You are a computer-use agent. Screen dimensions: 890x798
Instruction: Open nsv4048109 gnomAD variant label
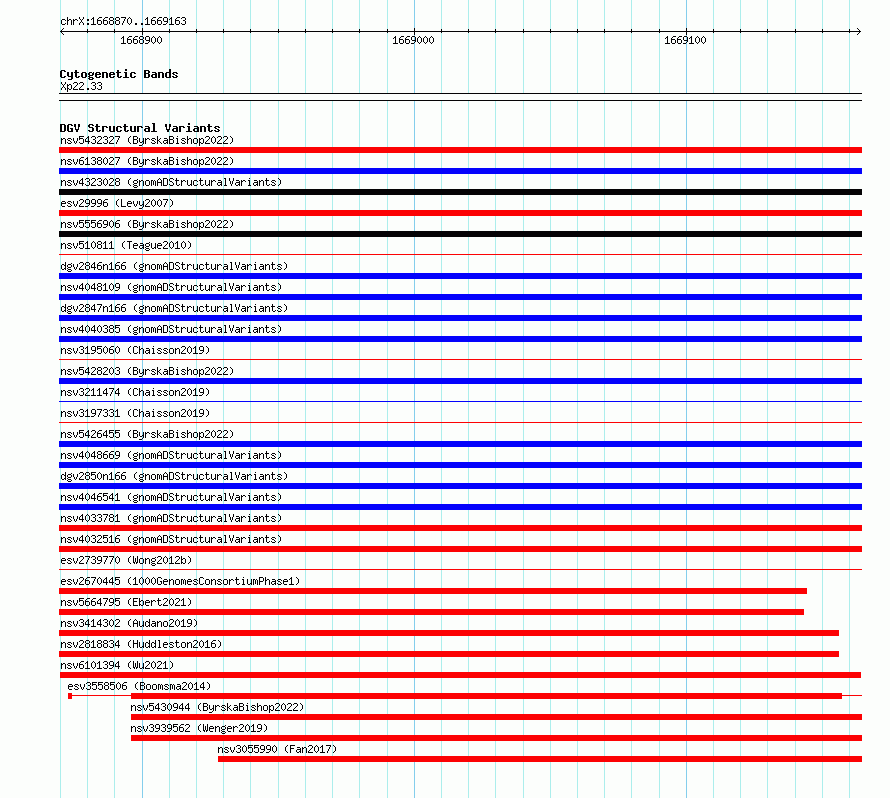[x=171, y=287]
